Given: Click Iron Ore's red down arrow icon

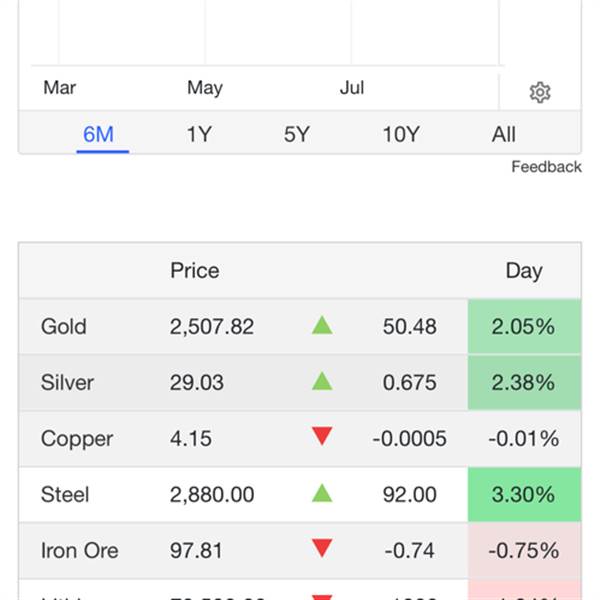Looking at the screenshot, I should [322, 549].
